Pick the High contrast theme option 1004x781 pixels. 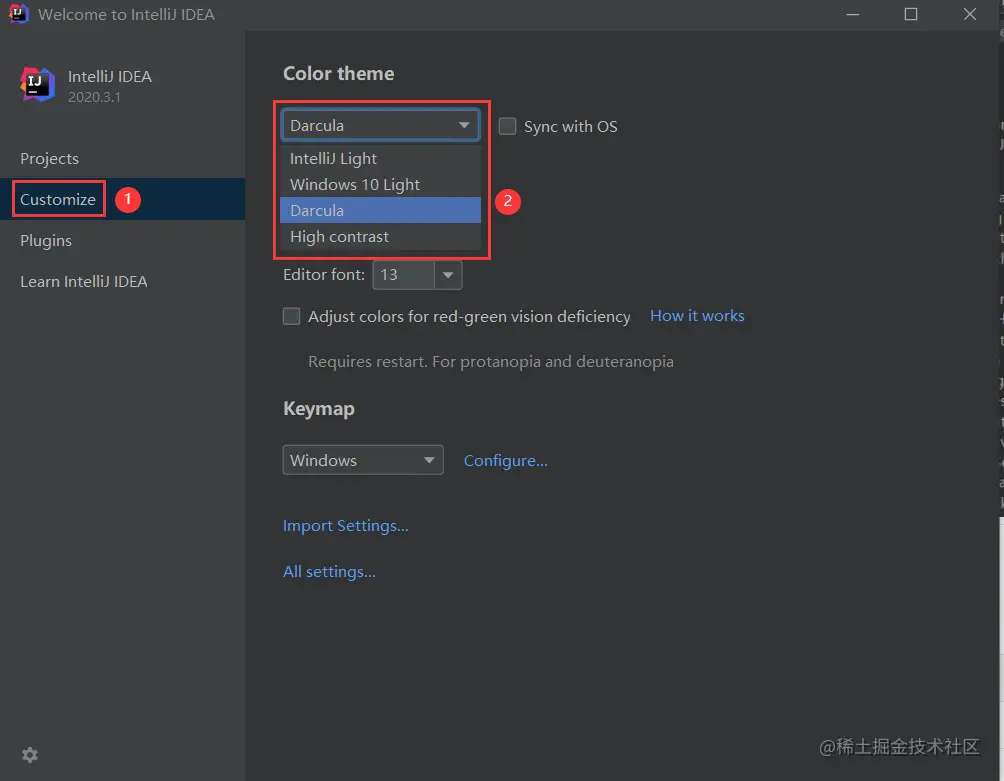380,237
